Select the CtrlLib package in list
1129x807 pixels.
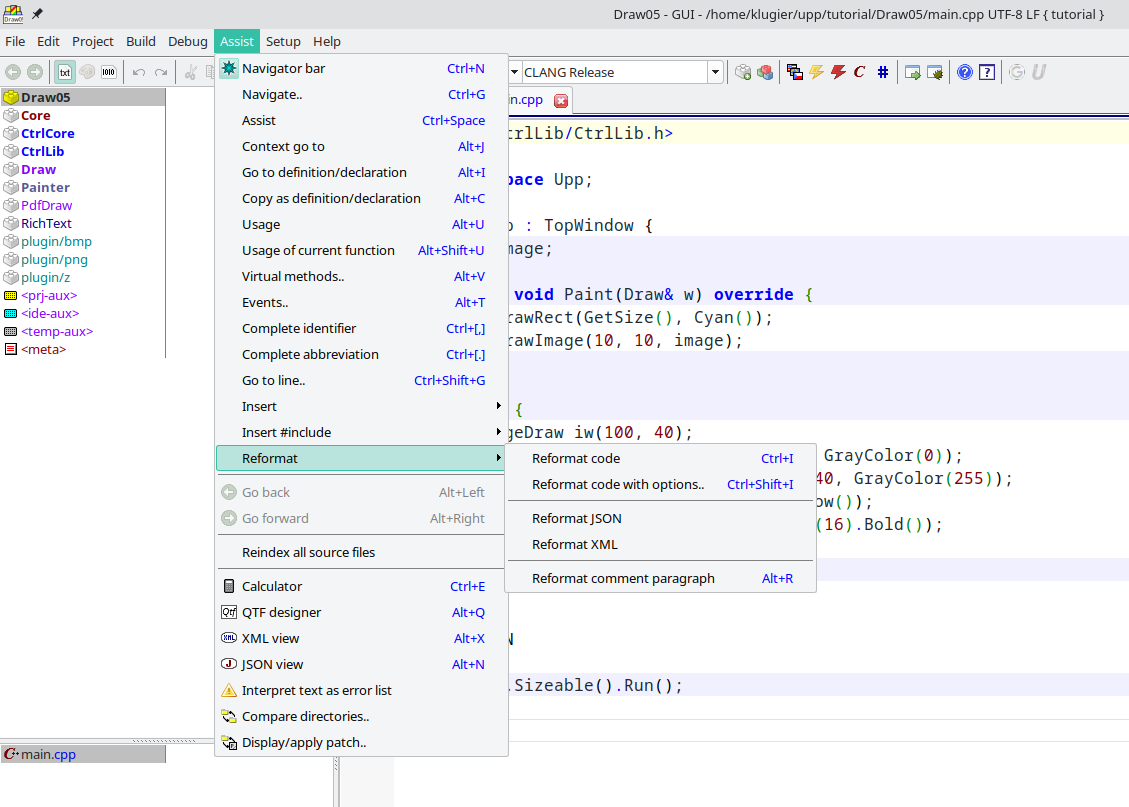pos(43,151)
